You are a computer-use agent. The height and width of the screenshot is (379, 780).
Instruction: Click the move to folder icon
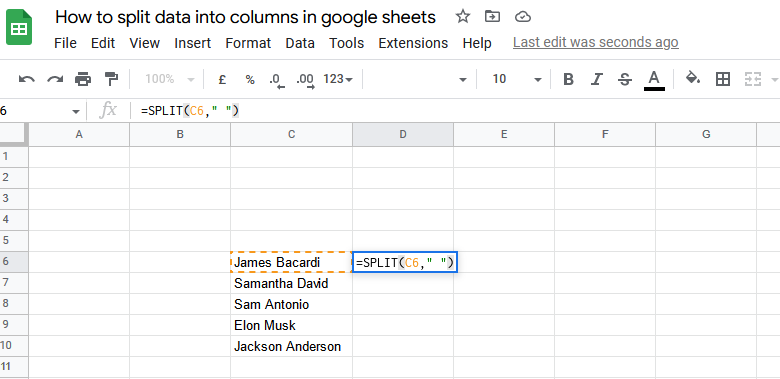coord(492,17)
